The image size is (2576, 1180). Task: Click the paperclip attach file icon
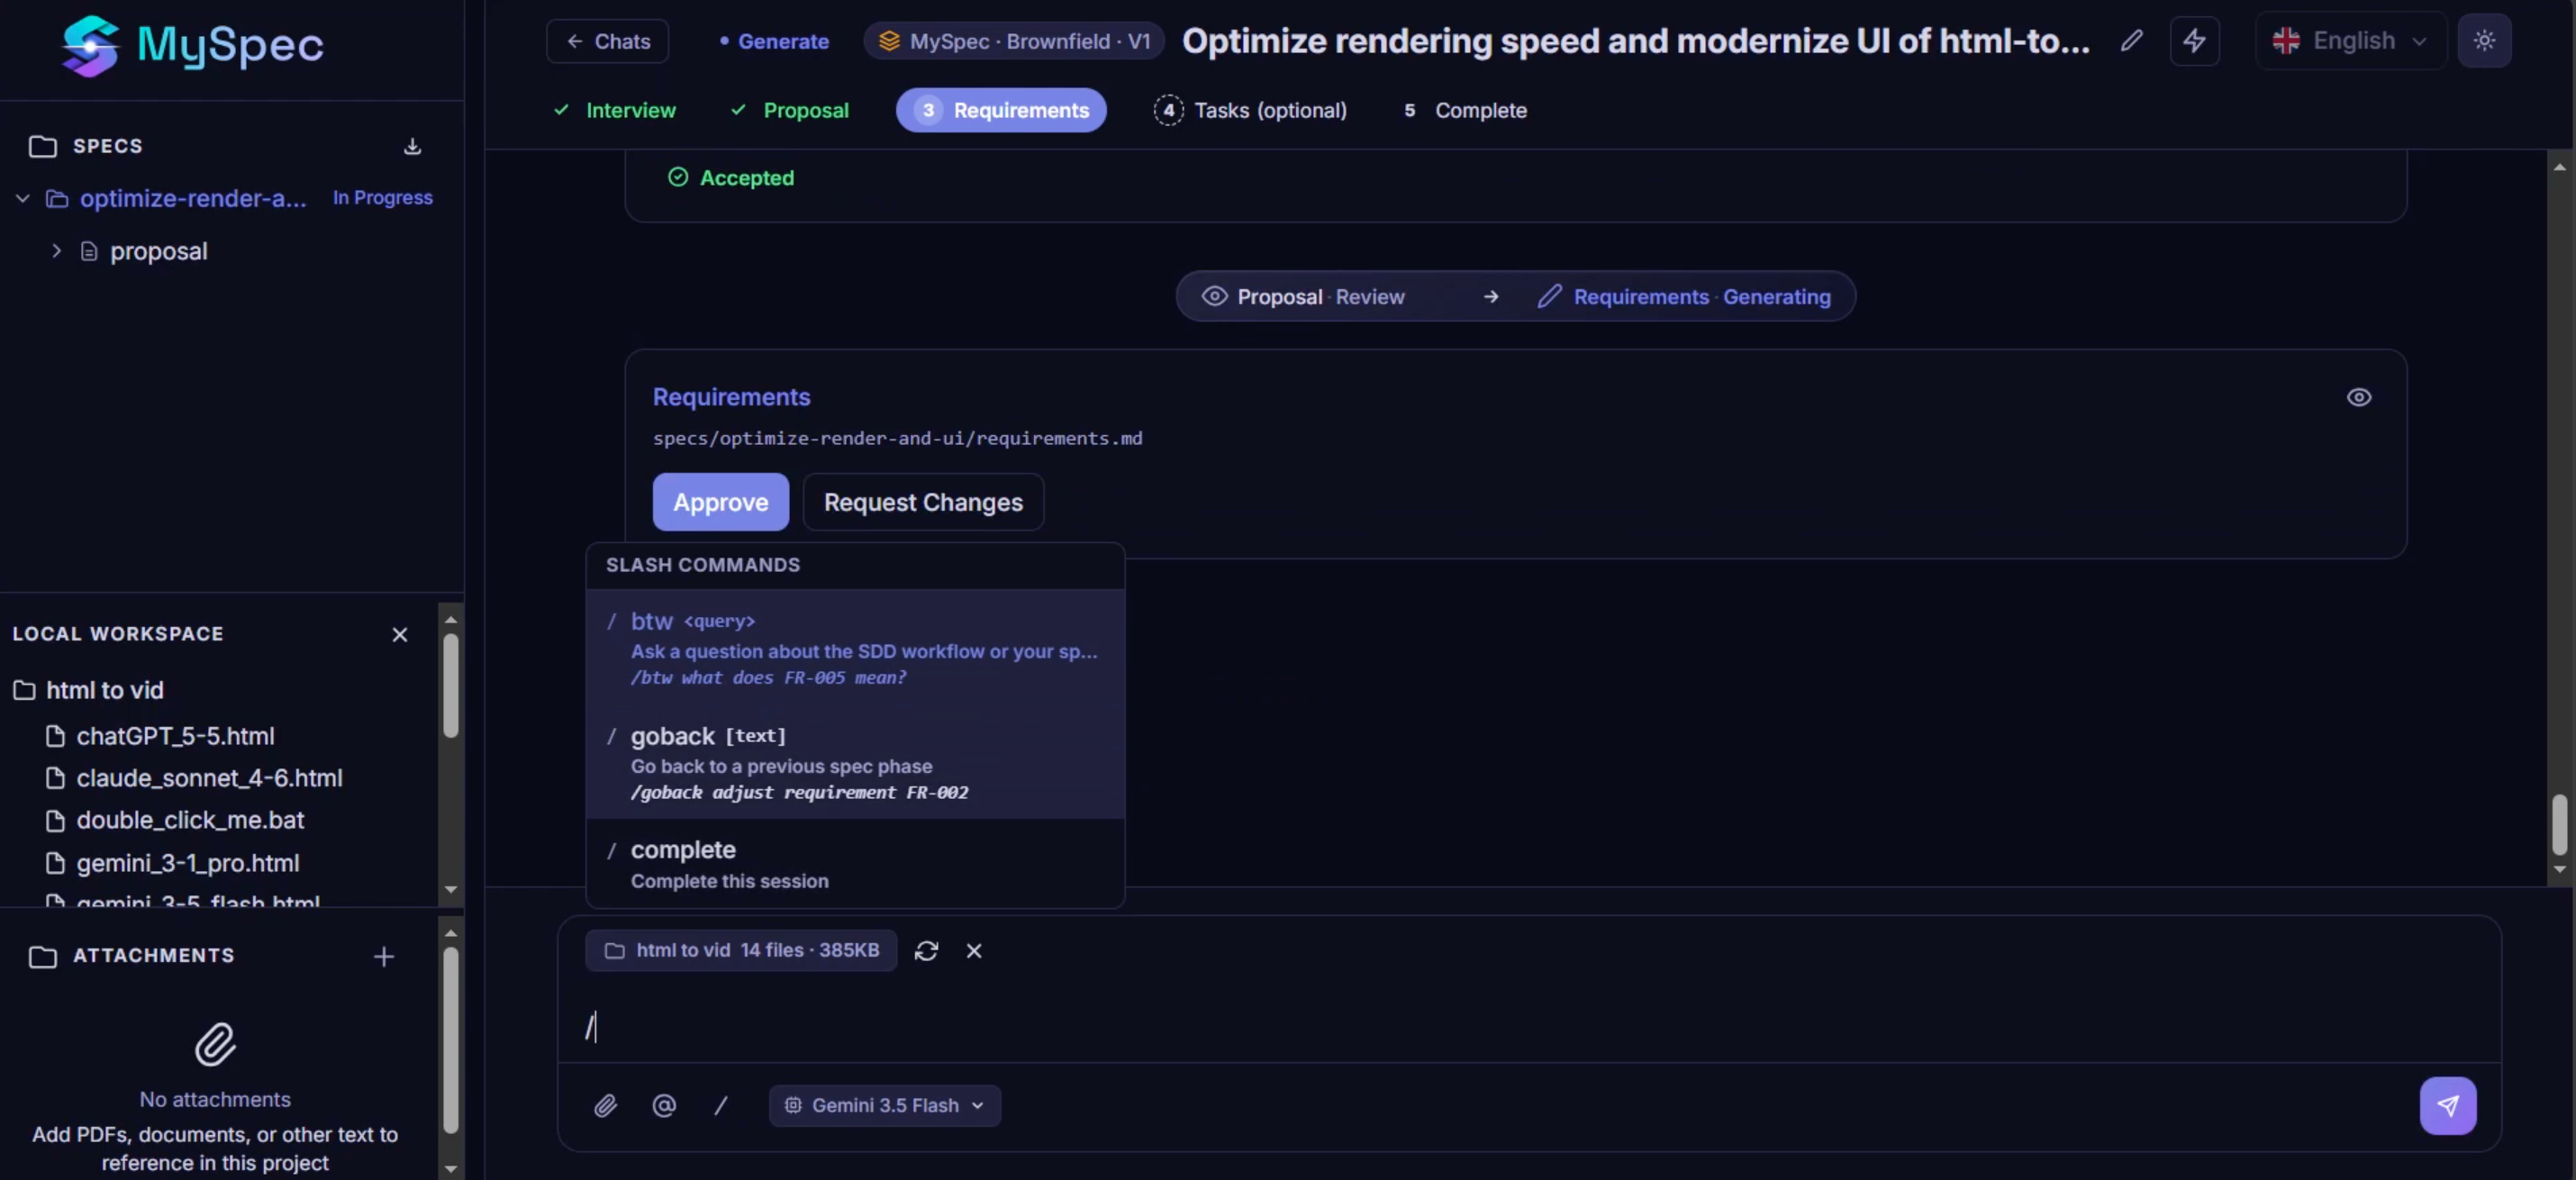[605, 1106]
